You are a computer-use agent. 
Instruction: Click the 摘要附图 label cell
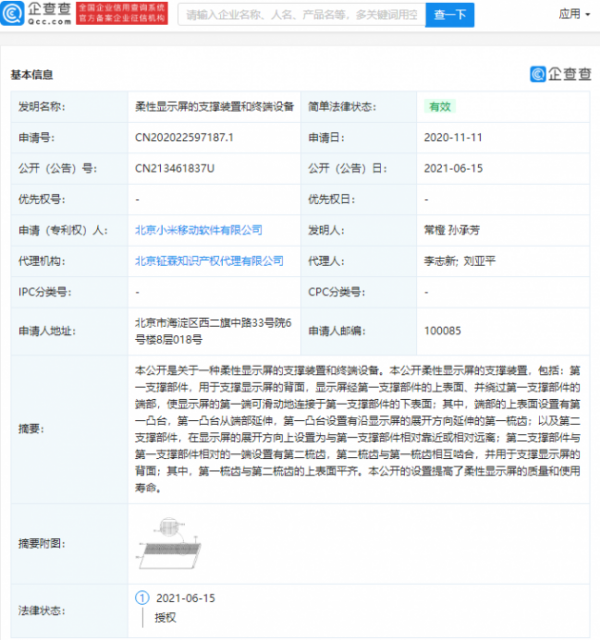(69, 544)
